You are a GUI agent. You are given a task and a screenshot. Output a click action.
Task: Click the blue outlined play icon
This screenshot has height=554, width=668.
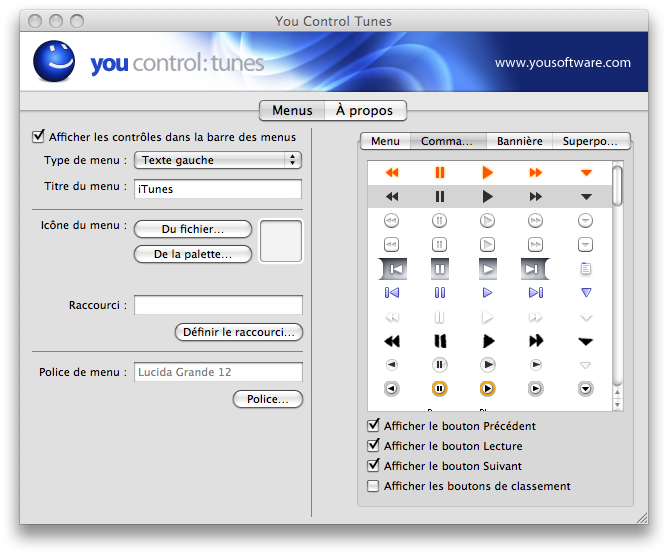coord(487,293)
